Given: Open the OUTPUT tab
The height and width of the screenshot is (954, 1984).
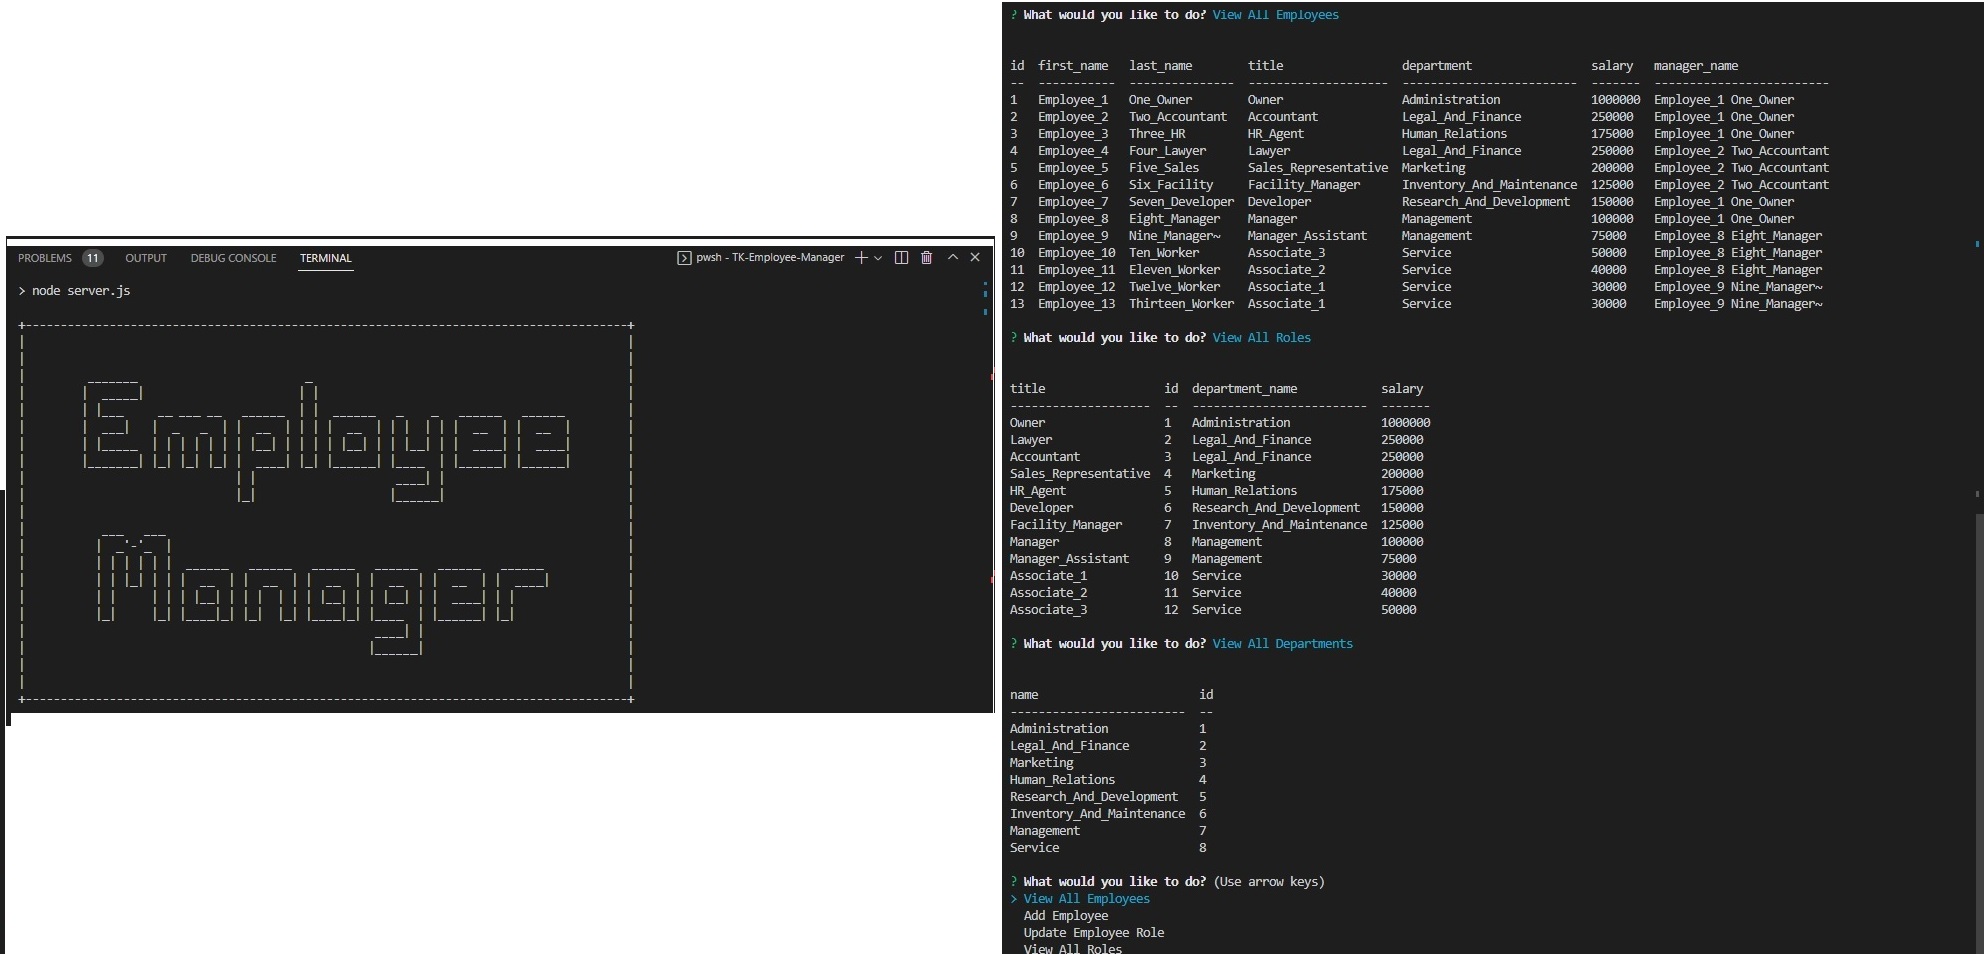Looking at the screenshot, I should tap(146, 258).
